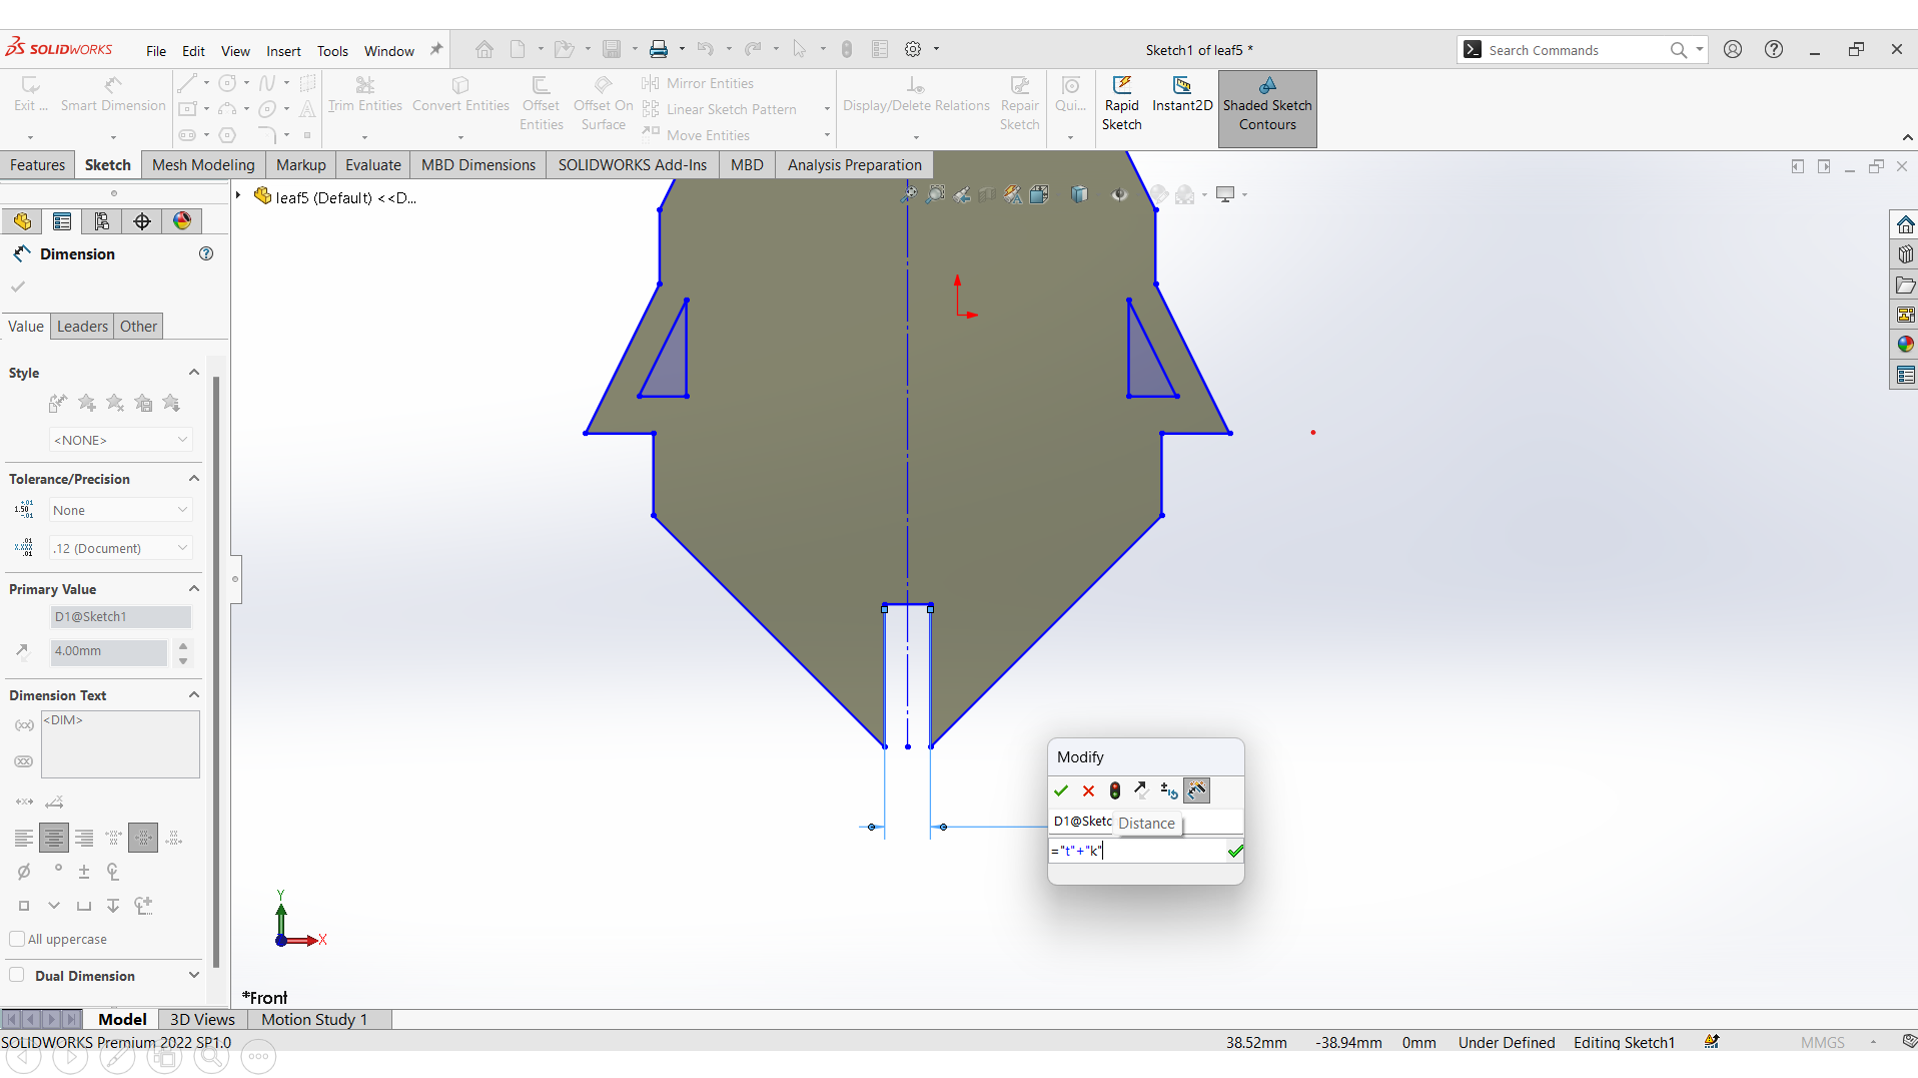1918x1078 pixels.
Task: Open View Settings monitor icon
Action: [1225, 194]
